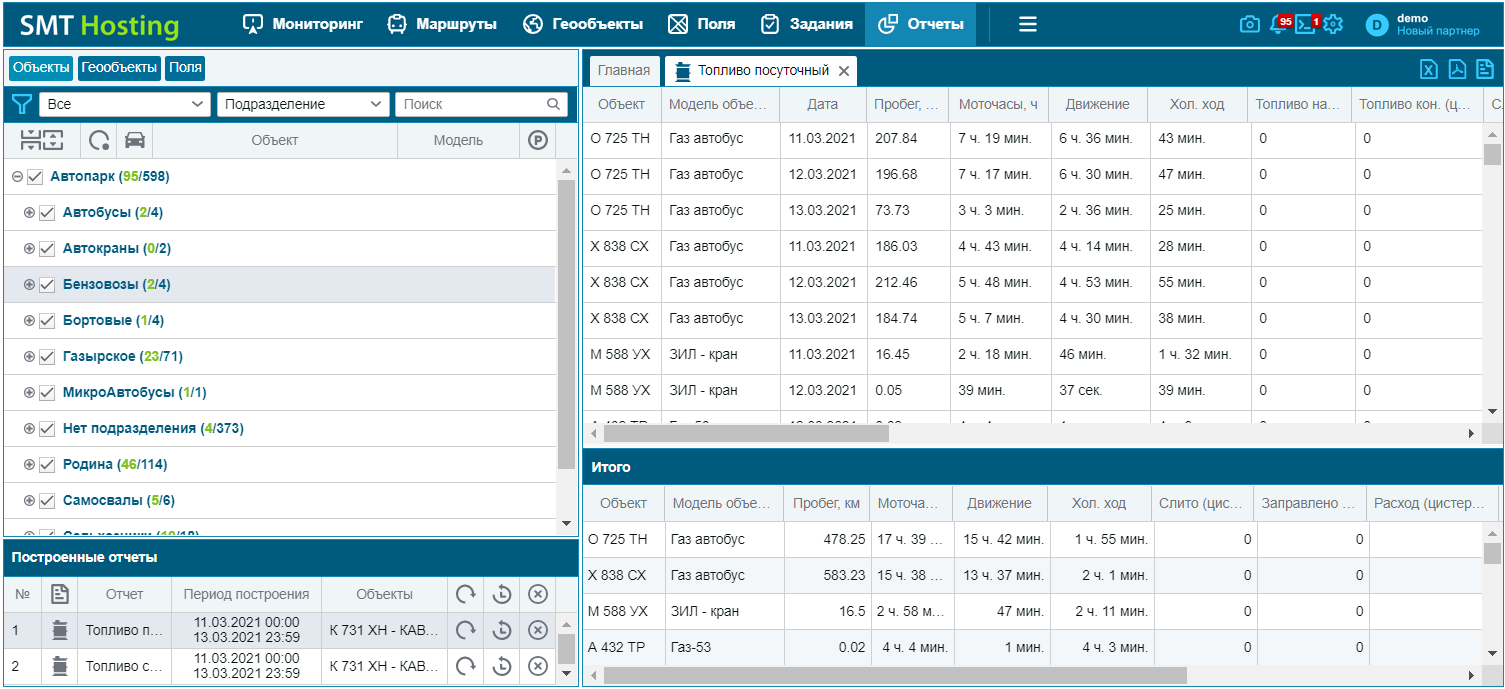The image size is (1505, 689).
Task: Rebuild report in row 1
Action: coord(465,630)
